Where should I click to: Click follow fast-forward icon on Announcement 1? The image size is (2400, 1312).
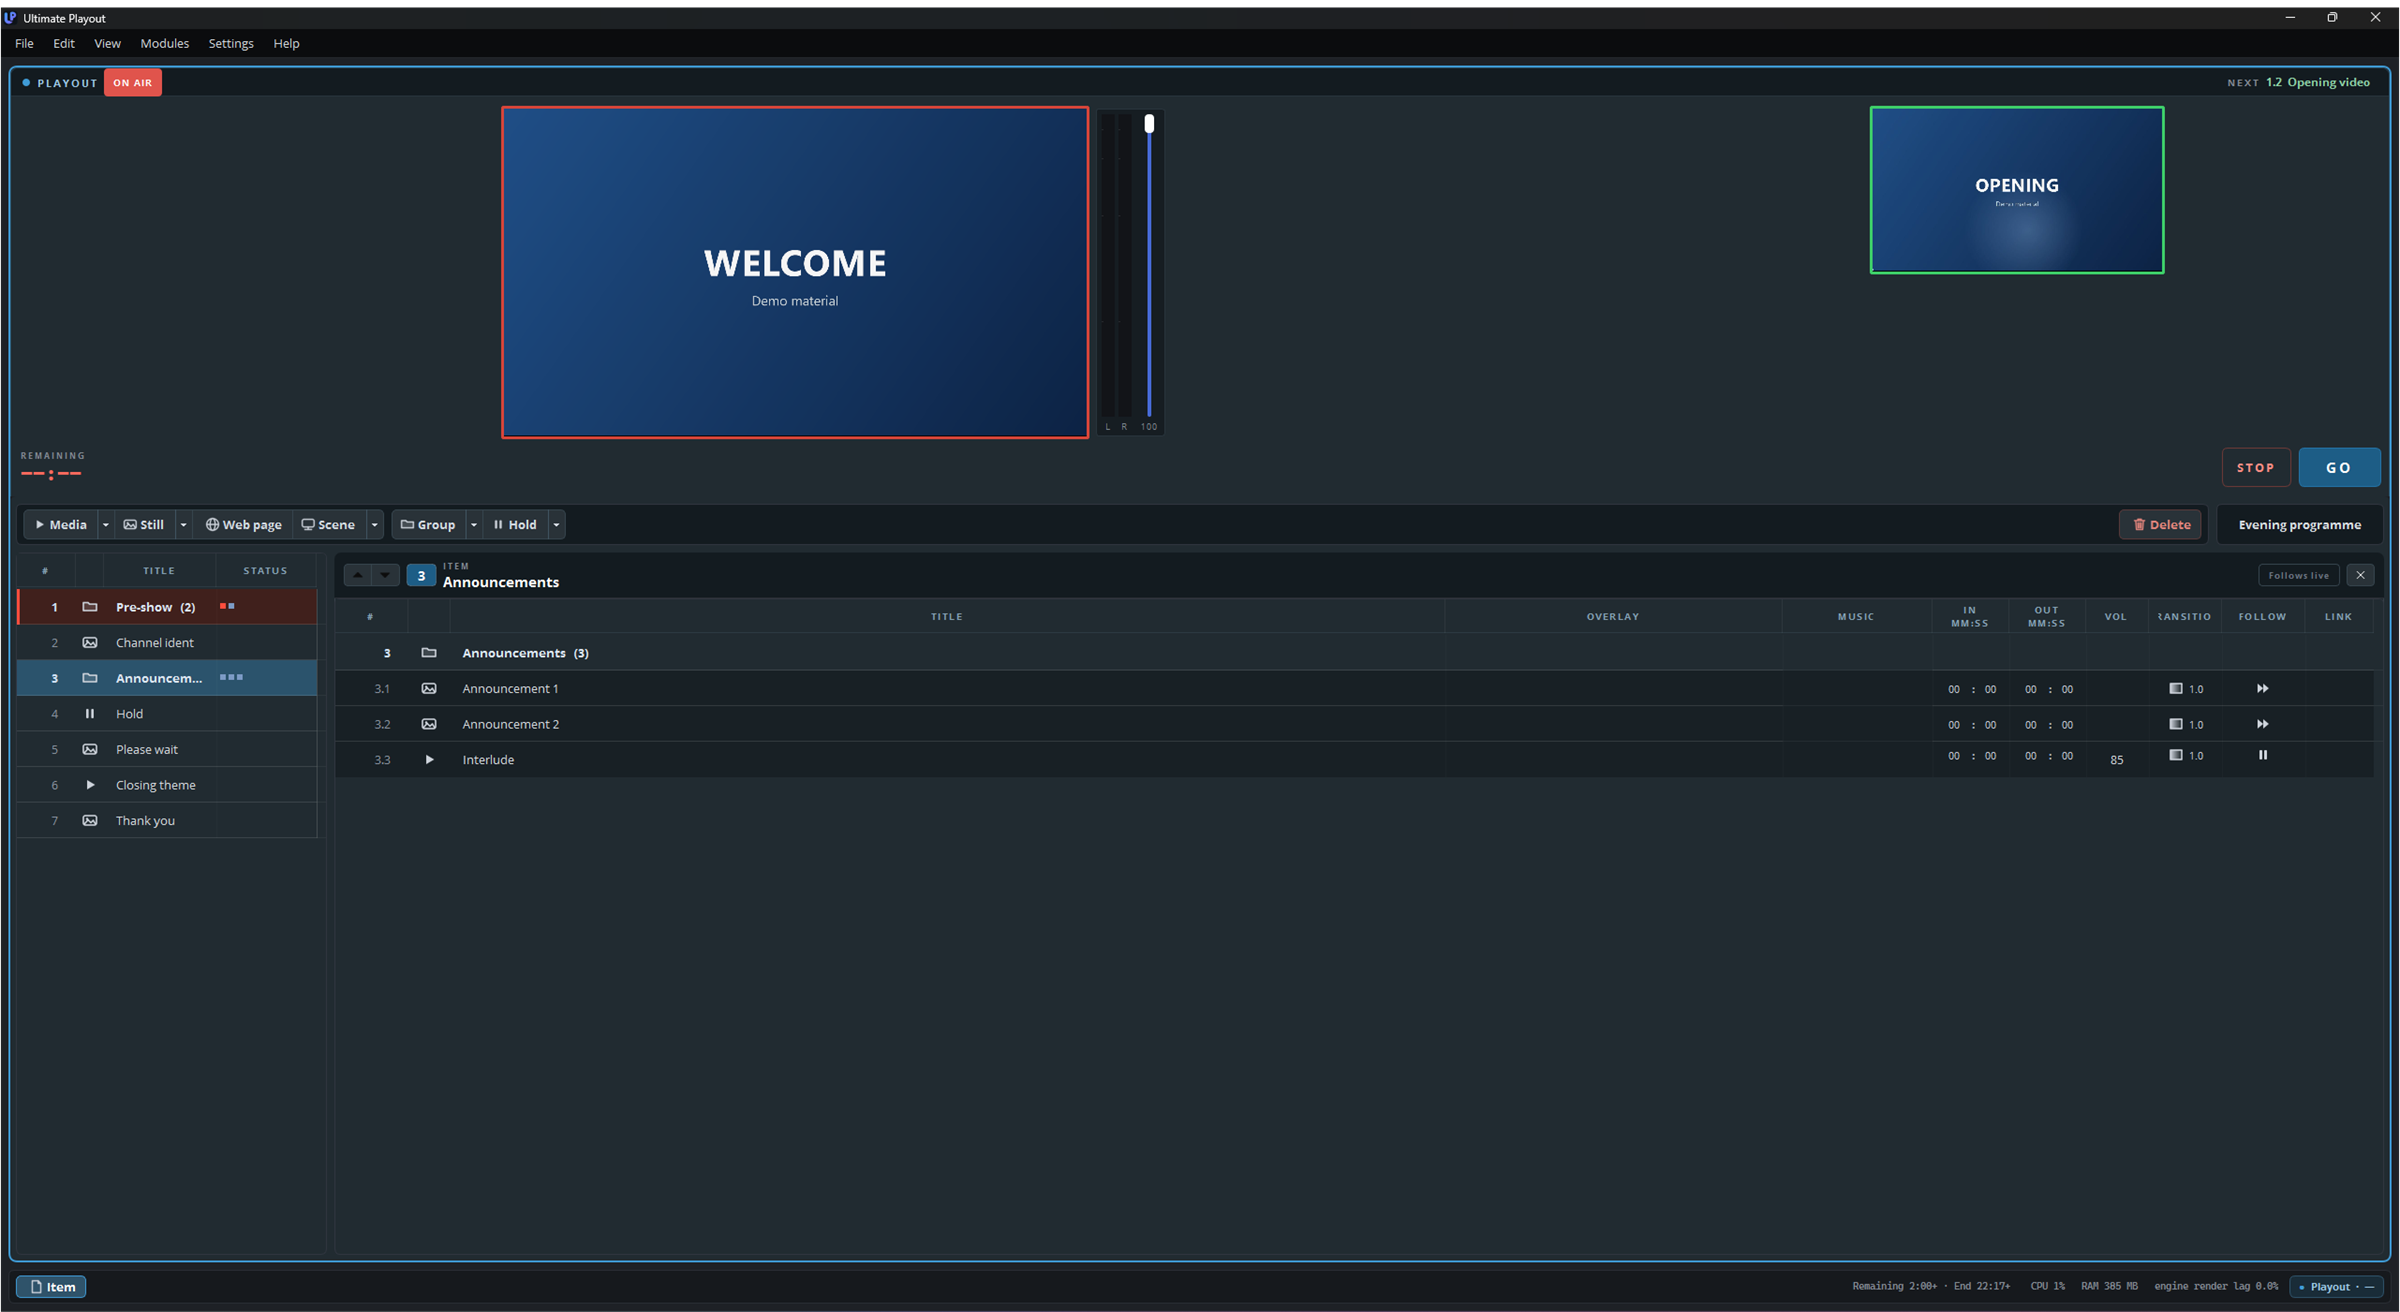tap(2262, 688)
